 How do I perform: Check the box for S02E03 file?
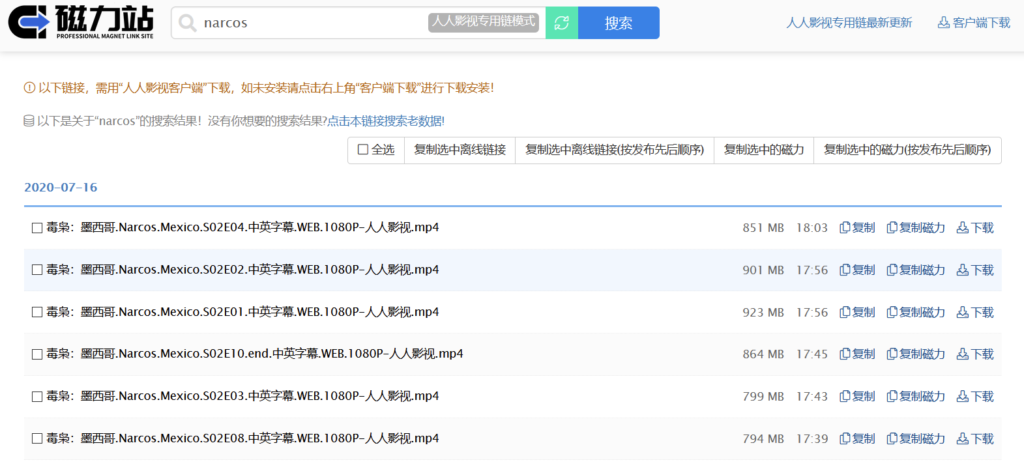pos(37,396)
